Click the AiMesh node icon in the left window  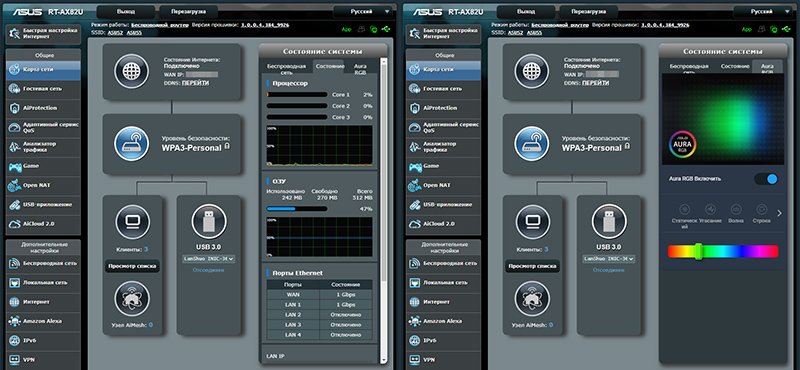(x=132, y=299)
